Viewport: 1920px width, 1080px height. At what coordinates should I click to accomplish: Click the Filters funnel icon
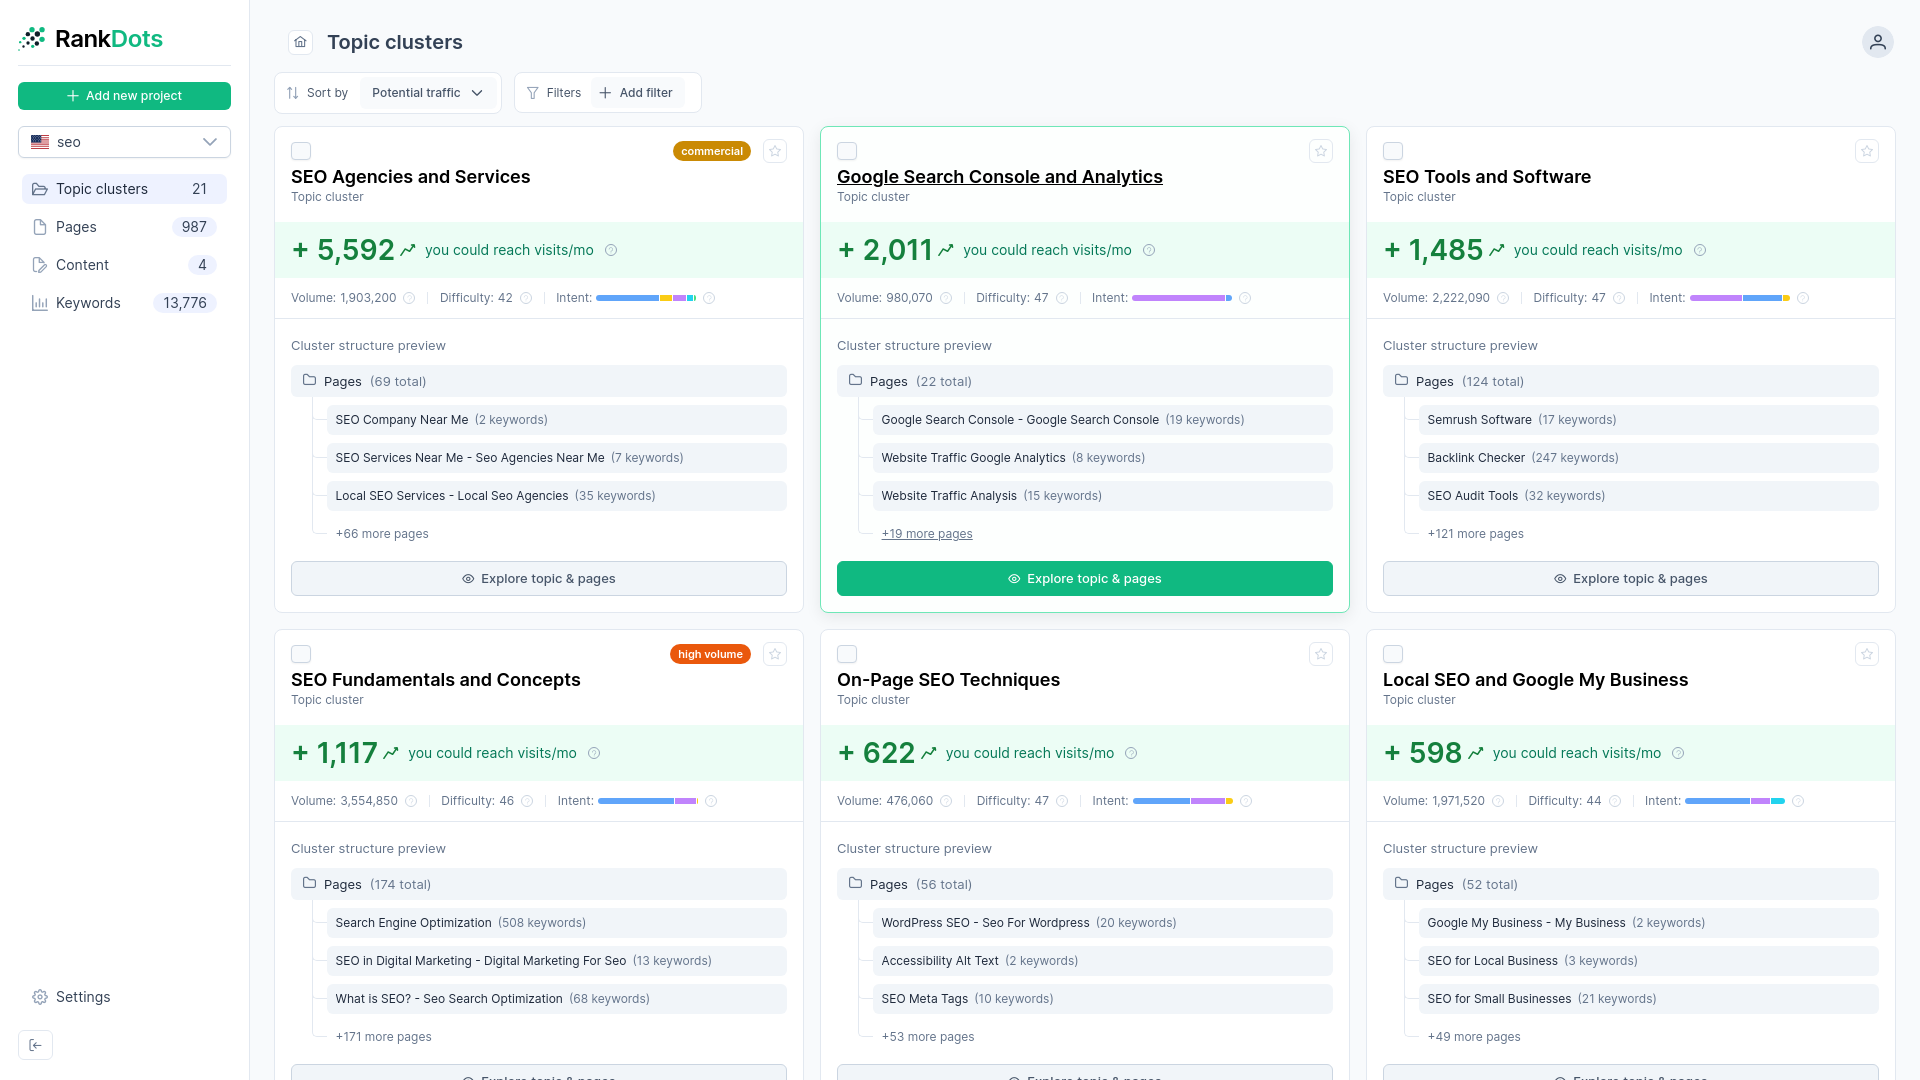[532, 93]
